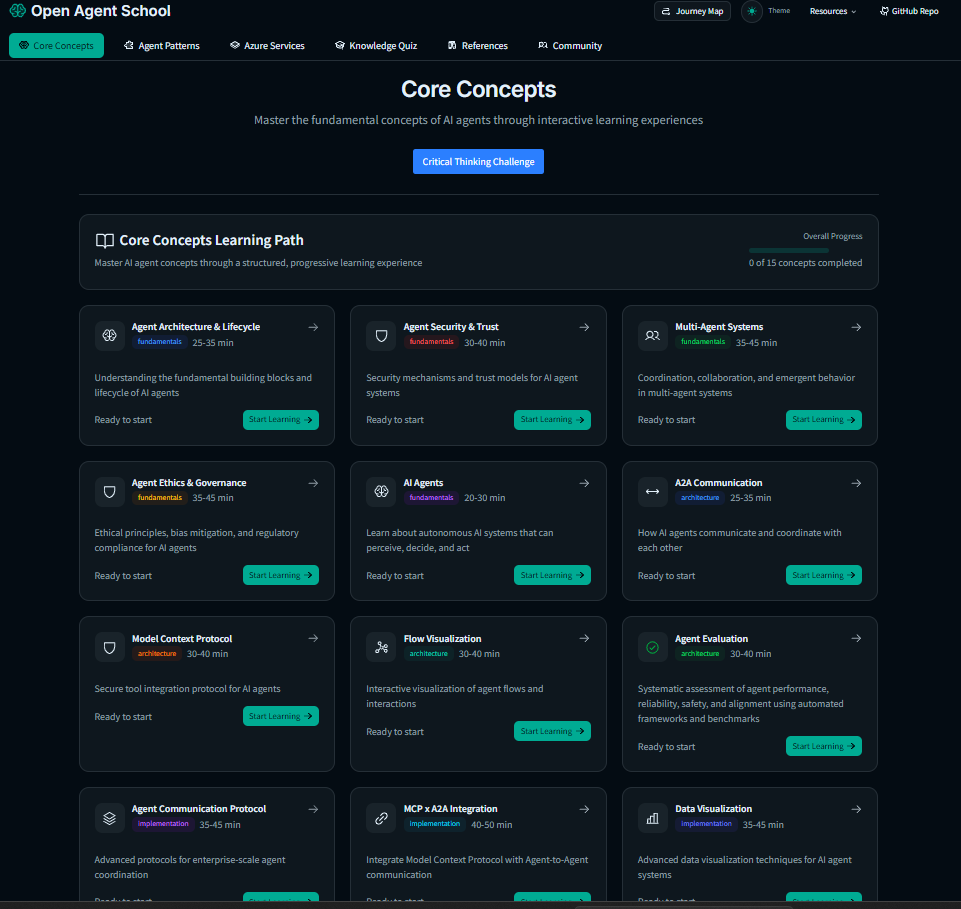Click the Data Visualization bar chart icon
Image resolution: width=961 pixels, height=909 pixels.
pos(652,817)
